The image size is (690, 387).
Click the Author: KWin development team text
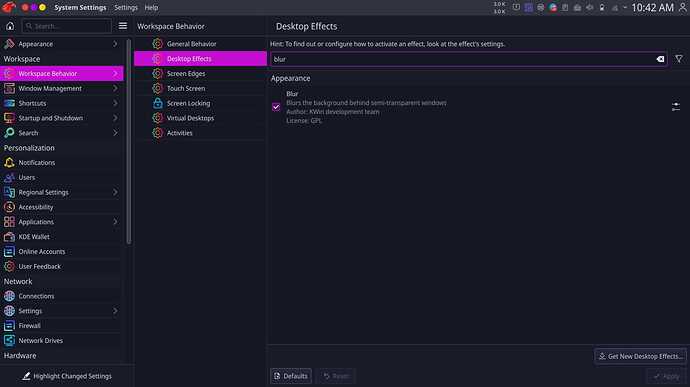pyautogui.click(x=333, y=112)
